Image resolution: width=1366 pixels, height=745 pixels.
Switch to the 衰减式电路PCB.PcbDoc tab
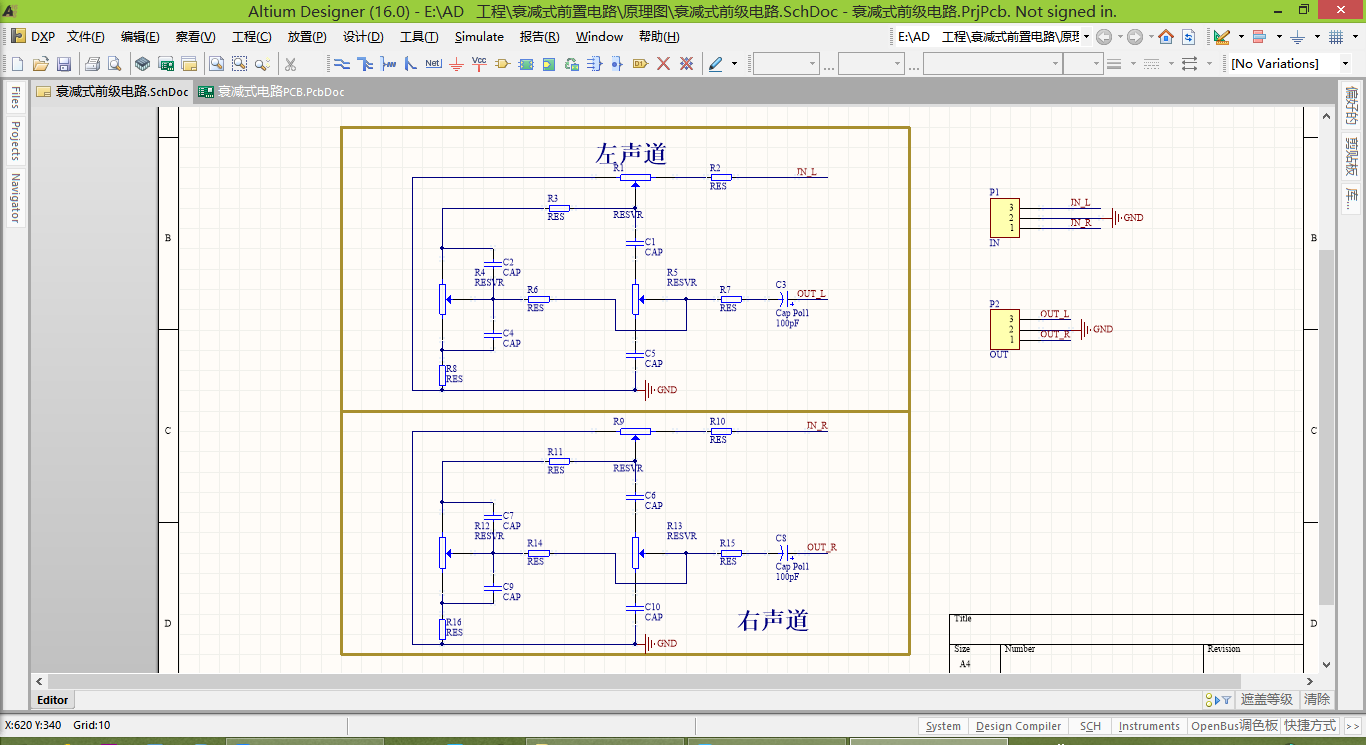click(x=272, y=92)
